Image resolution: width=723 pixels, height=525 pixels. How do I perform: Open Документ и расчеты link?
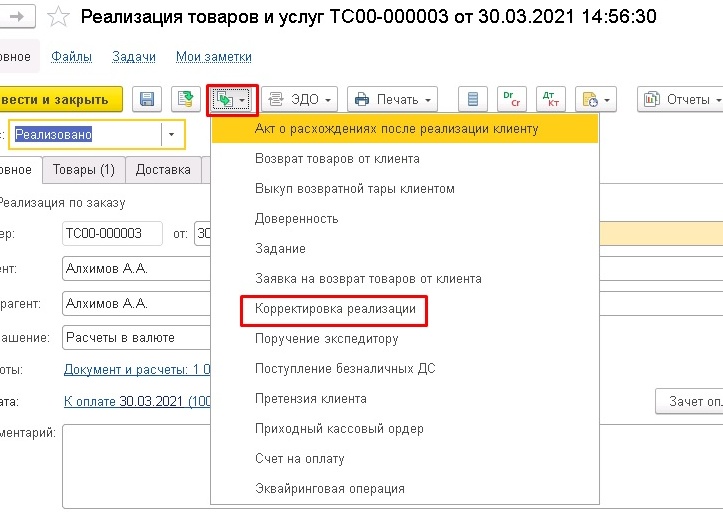tap(137, 370)
